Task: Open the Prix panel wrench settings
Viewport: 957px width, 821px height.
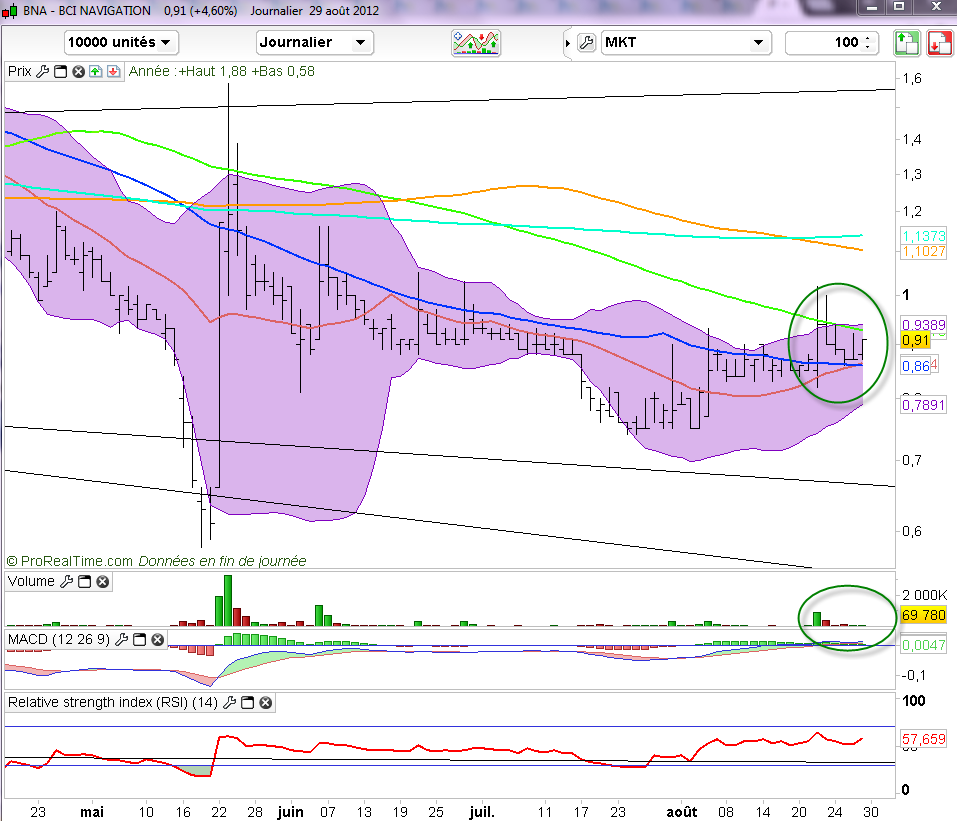Action: 43,72
